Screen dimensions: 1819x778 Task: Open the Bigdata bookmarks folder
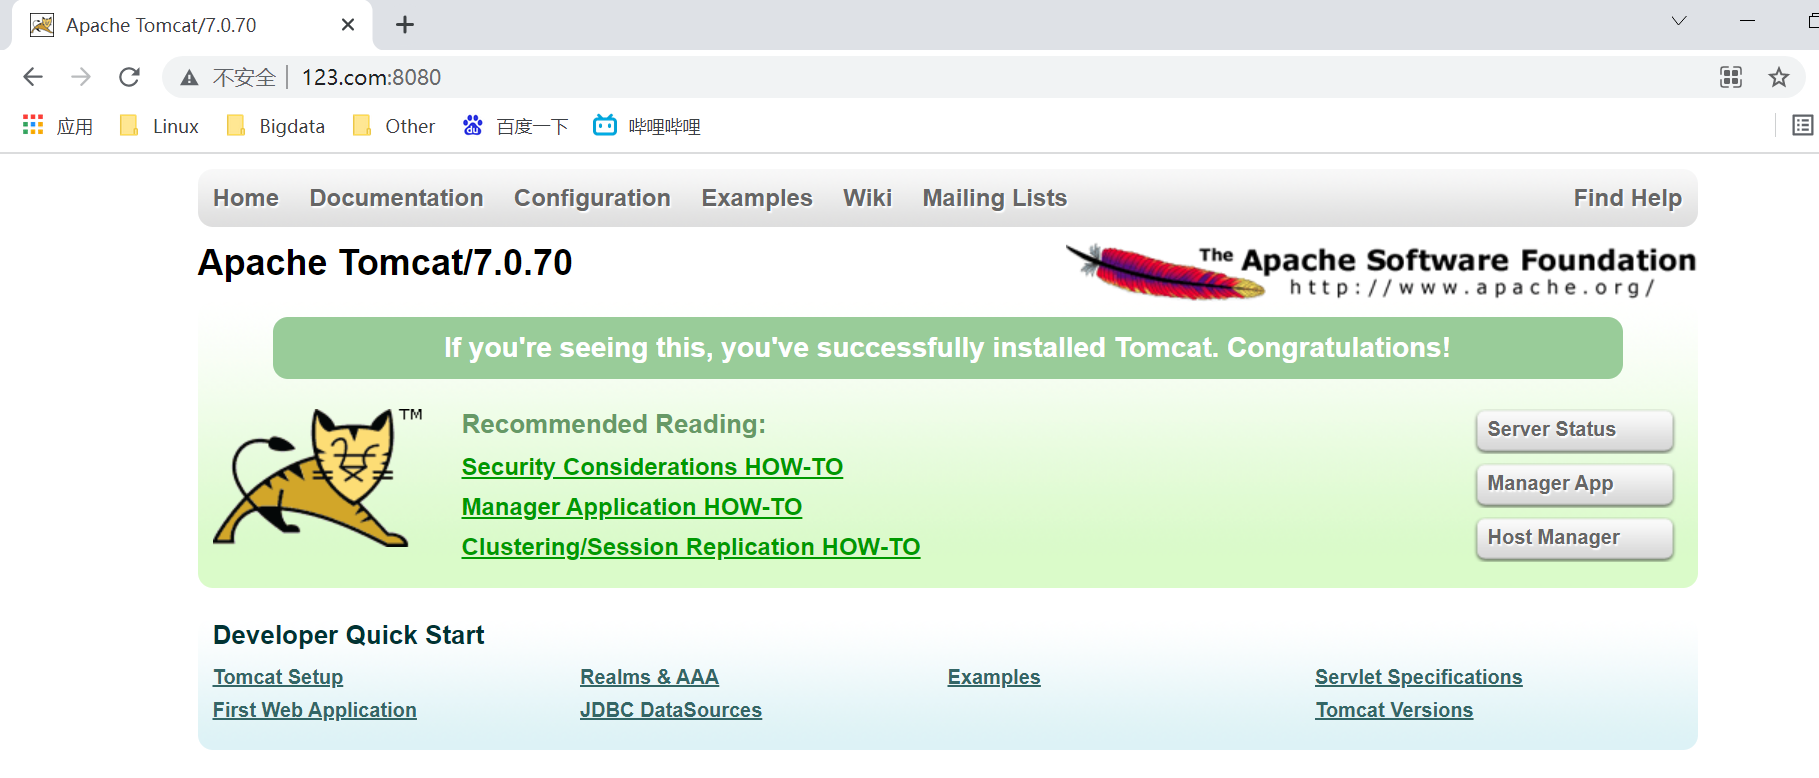tap(277, 126)
